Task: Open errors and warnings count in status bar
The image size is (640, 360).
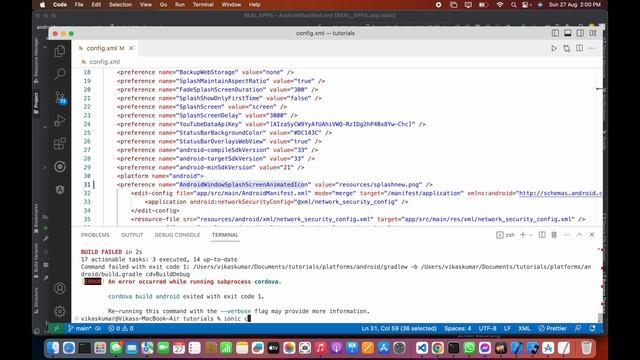Action: pyautogui.click(x=121, y=328)
